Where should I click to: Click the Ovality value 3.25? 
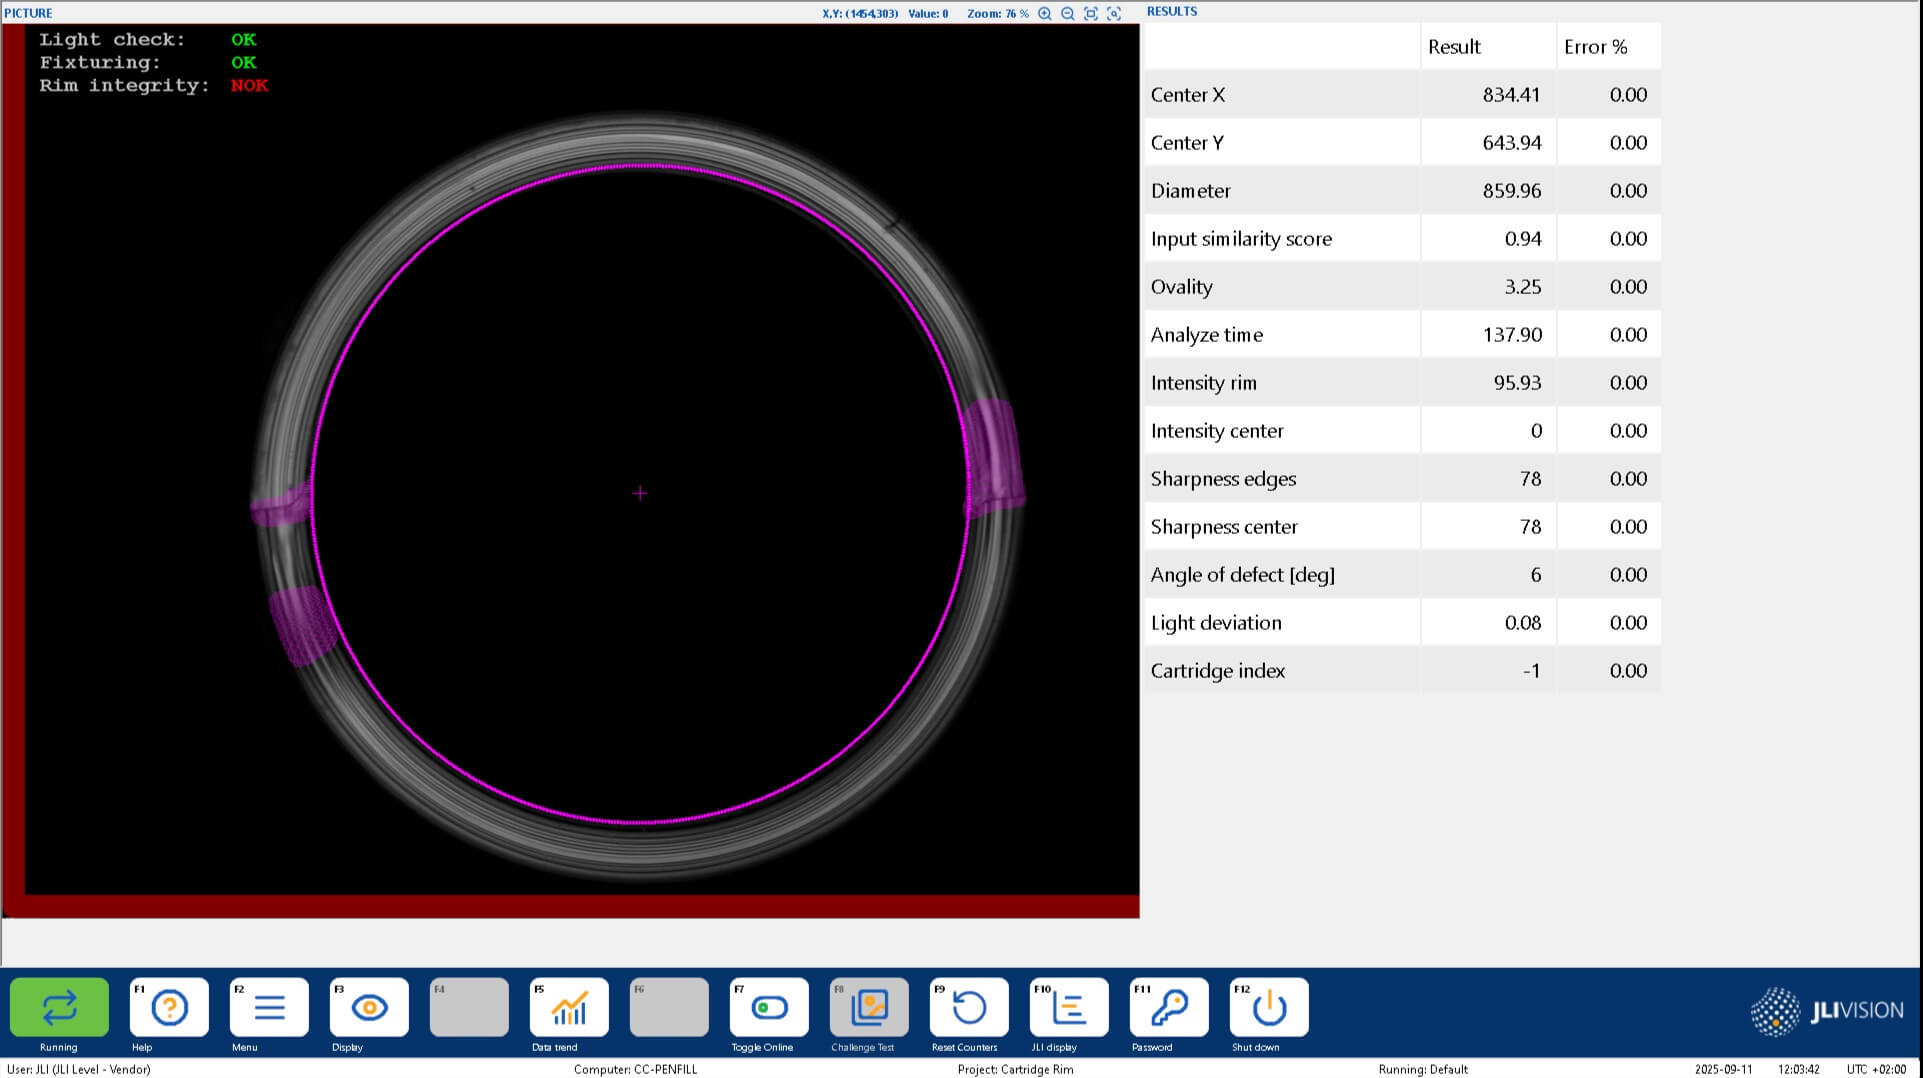click(x=1522, y=287)
